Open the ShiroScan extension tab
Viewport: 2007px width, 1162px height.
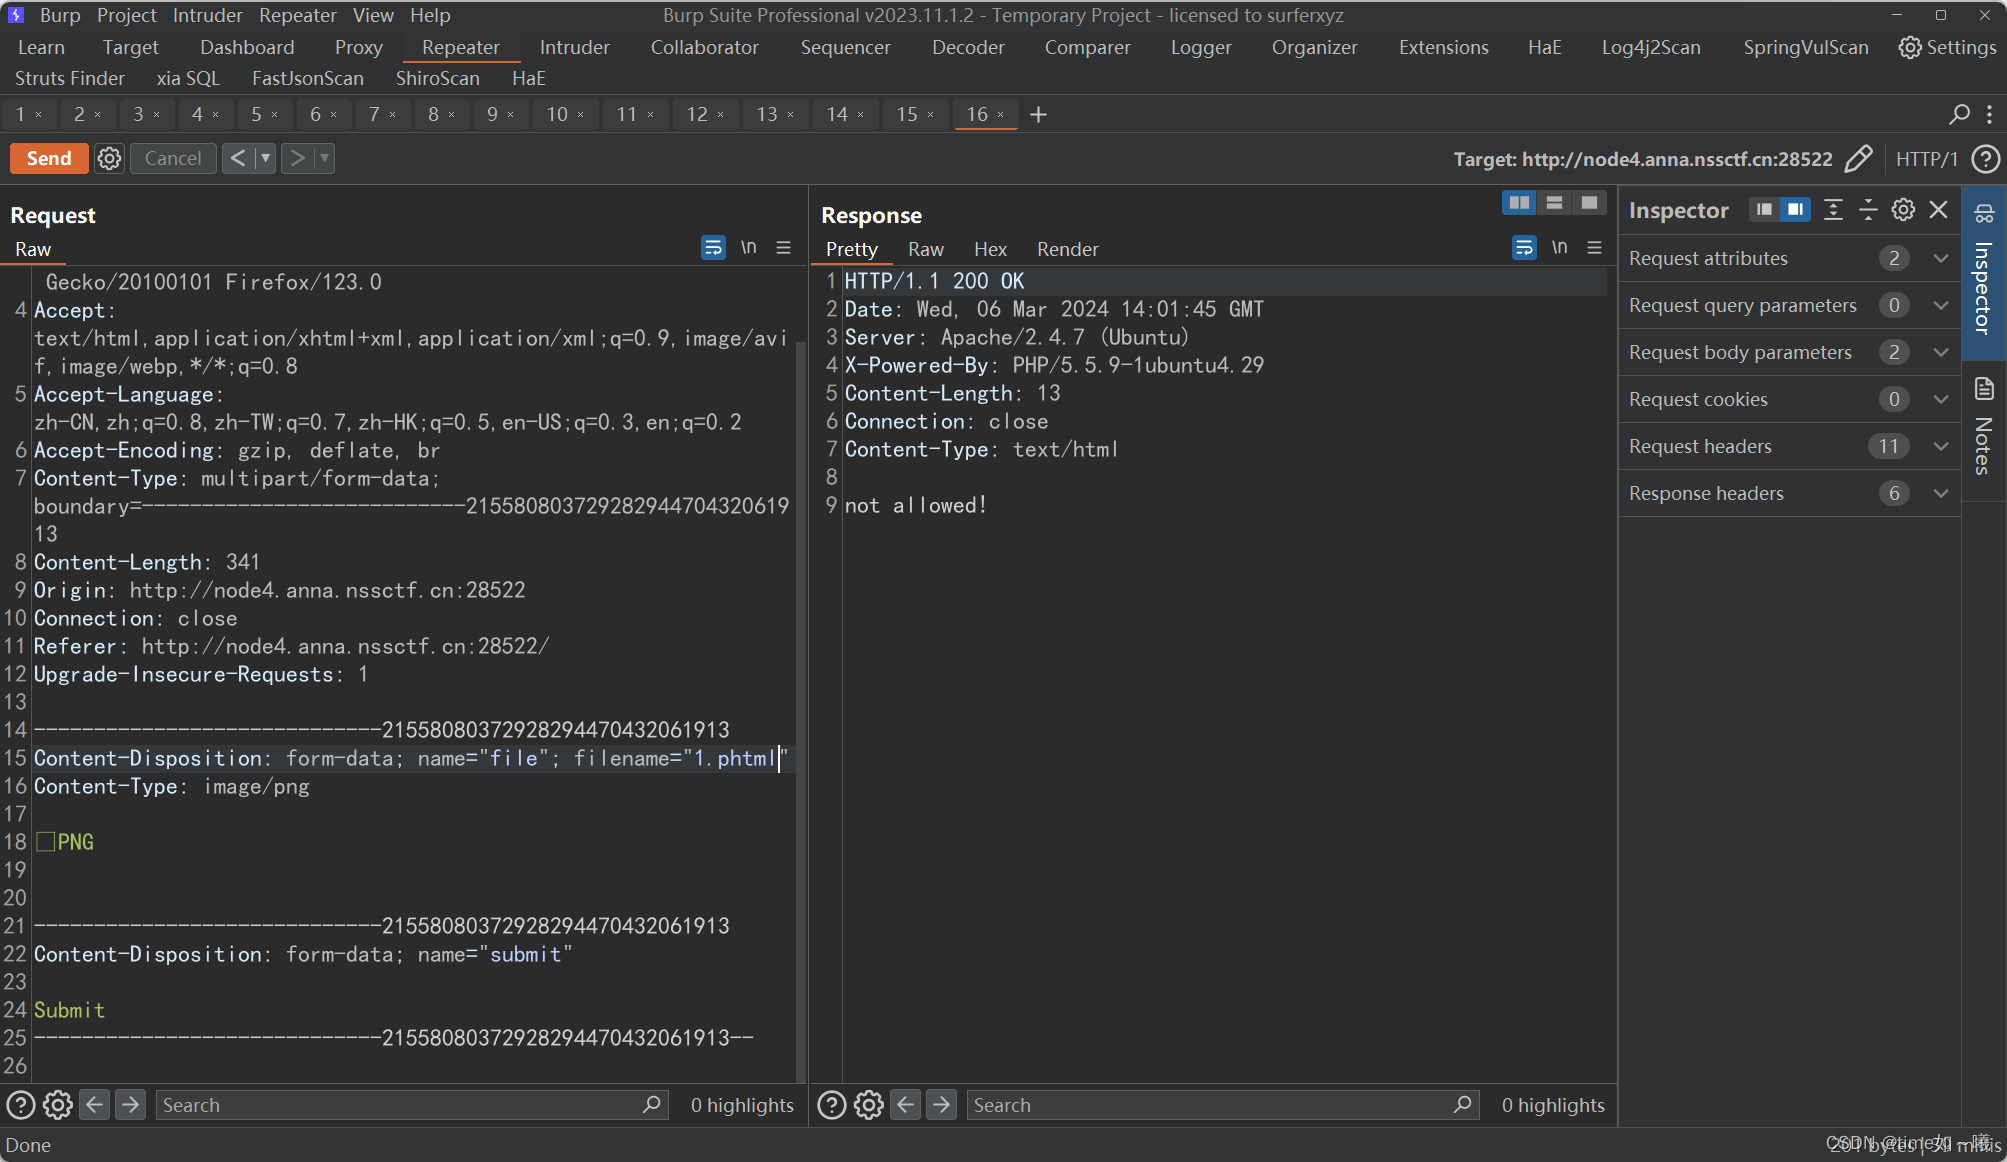pyautogui.click(x=437, y=78)
